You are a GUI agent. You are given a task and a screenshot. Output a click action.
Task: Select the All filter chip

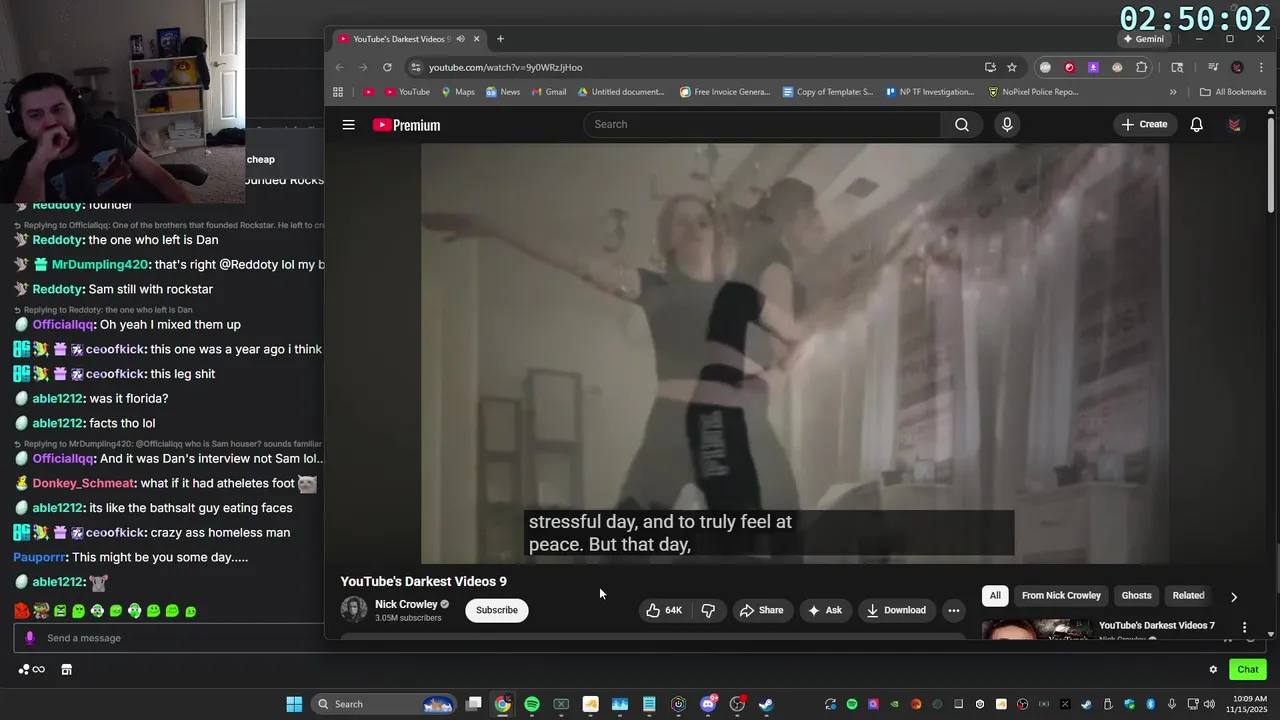pyautogui.click(x=995, y=595)
